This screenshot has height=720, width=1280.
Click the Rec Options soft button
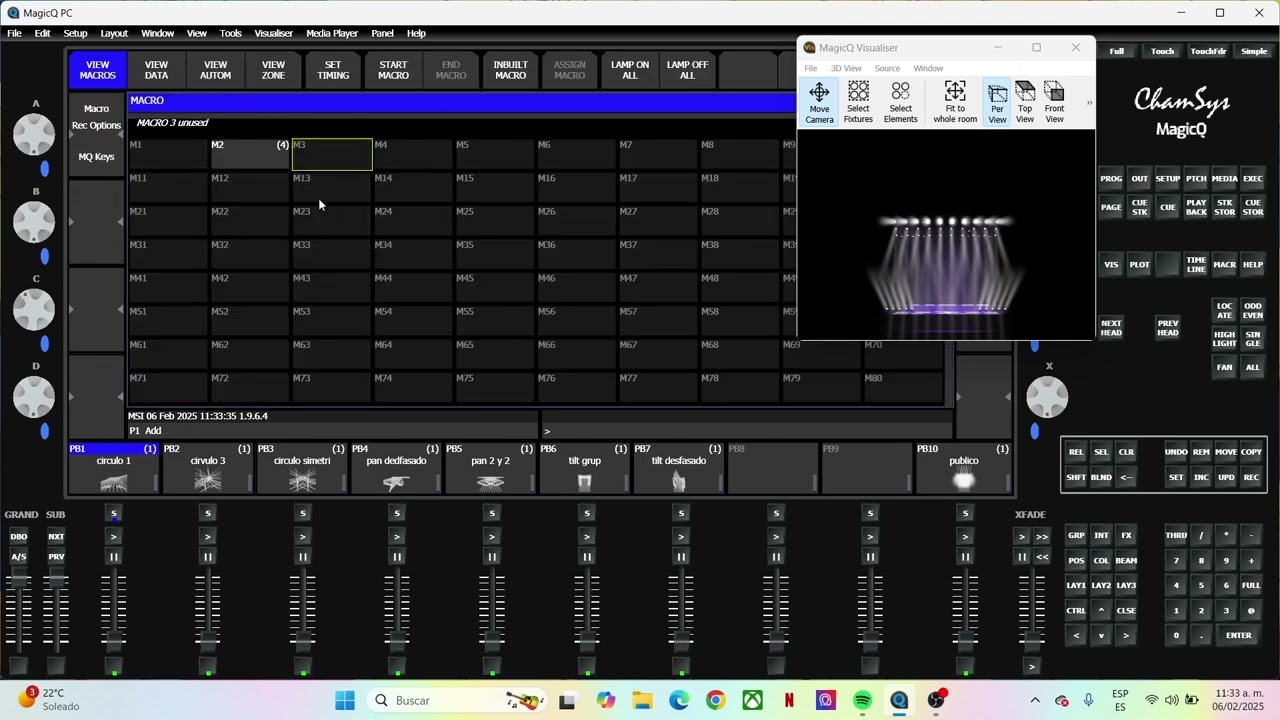[x=96, y=125]
